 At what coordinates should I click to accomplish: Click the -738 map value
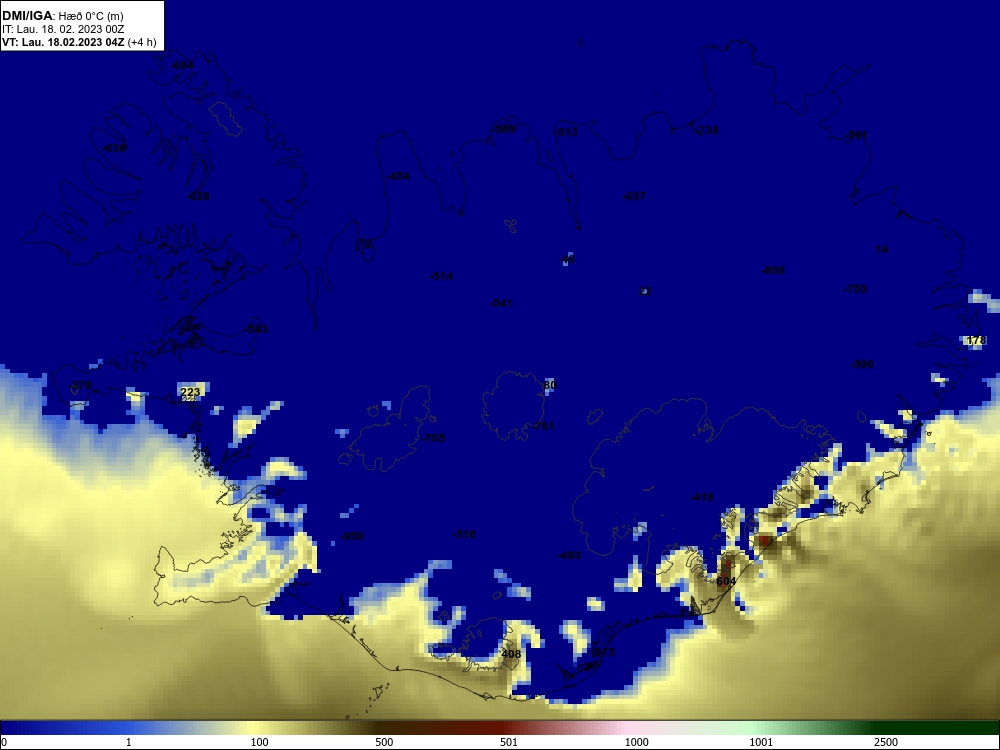click(707, 130)
